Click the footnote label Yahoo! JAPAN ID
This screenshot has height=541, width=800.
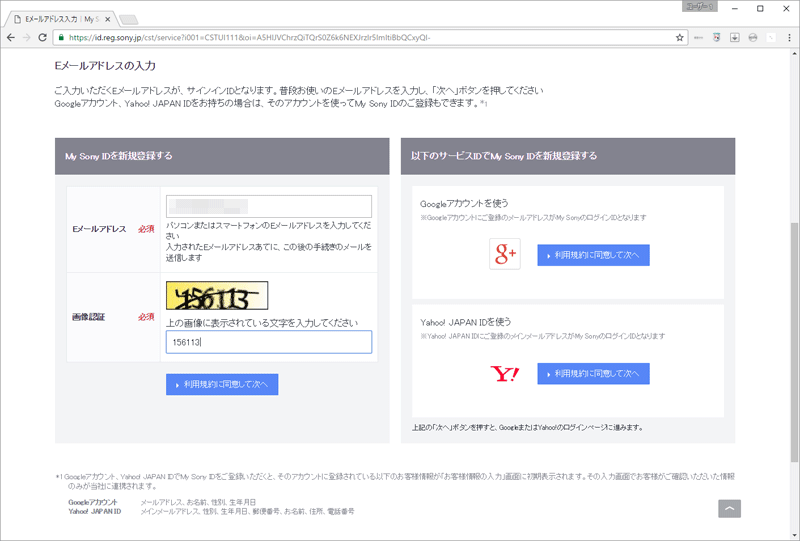click(95, 511)
